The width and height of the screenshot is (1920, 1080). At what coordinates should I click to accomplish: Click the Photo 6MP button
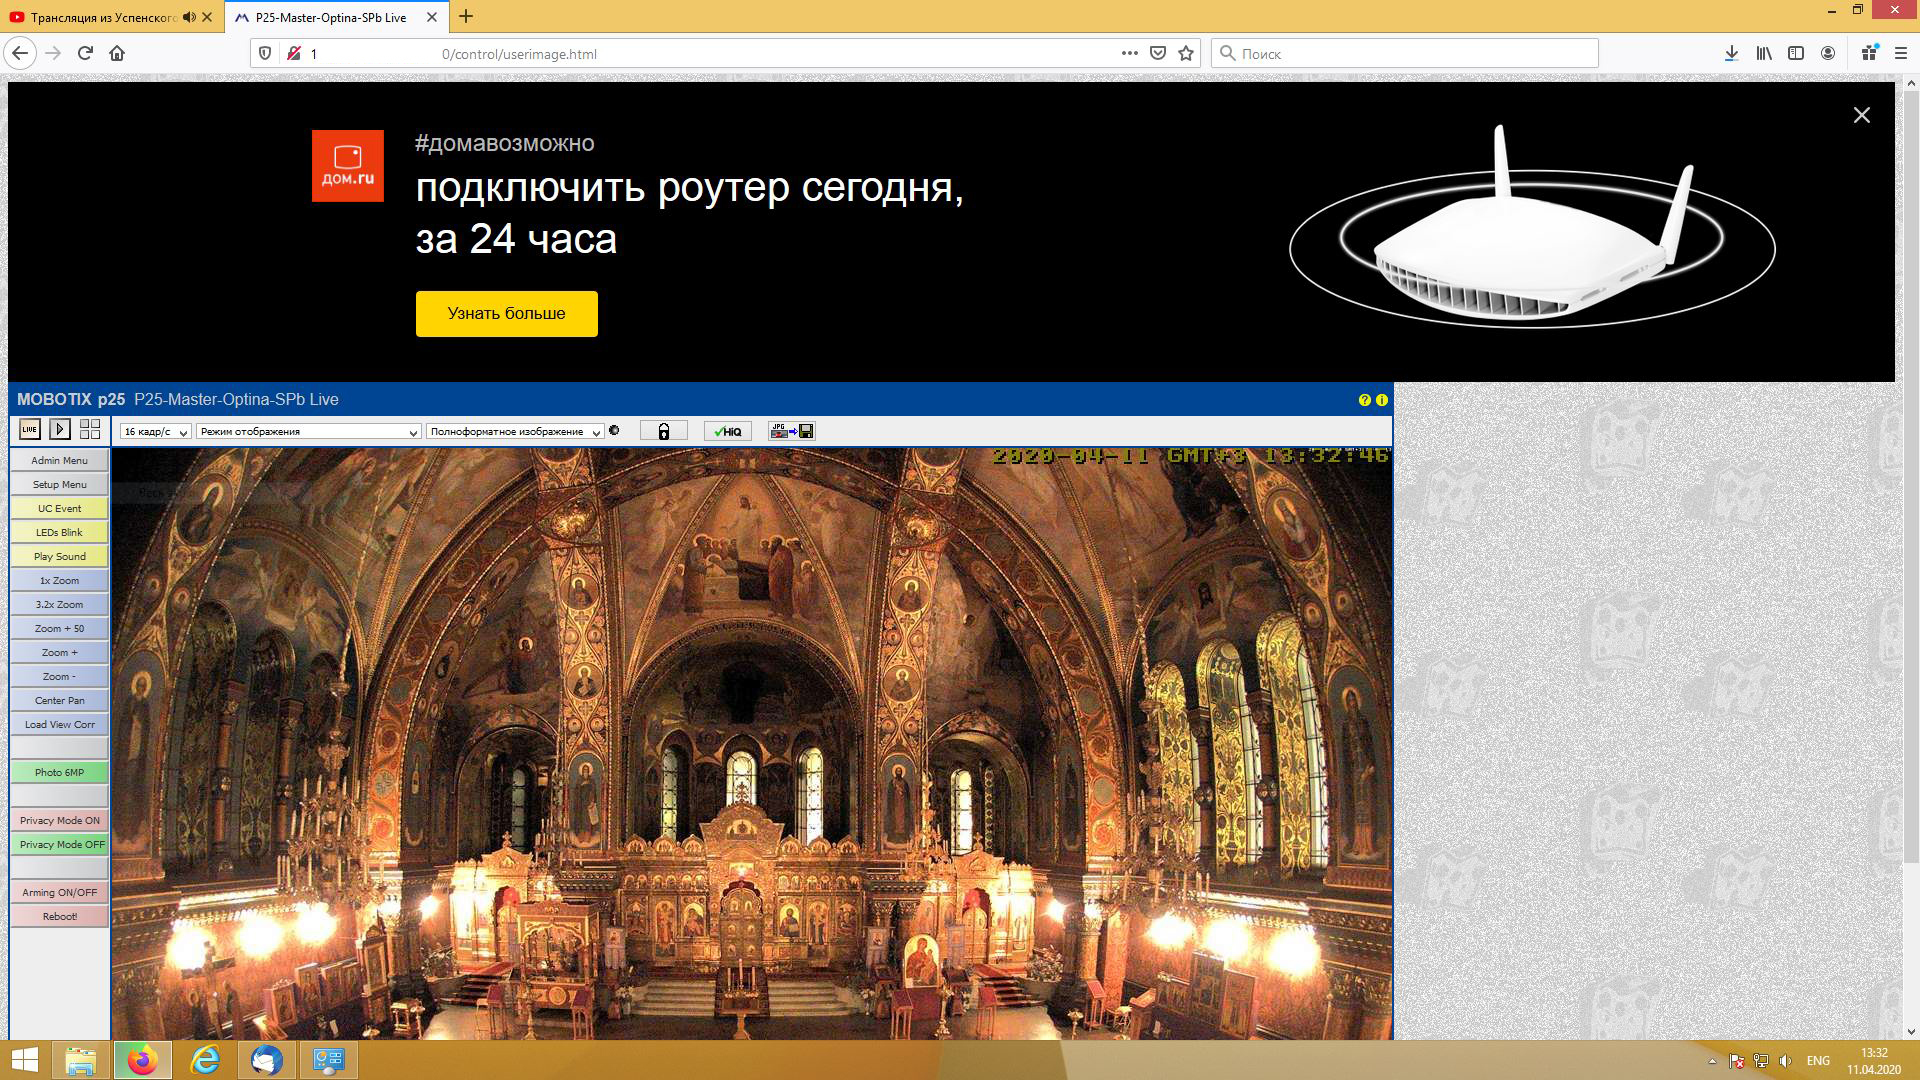[60, 773]
